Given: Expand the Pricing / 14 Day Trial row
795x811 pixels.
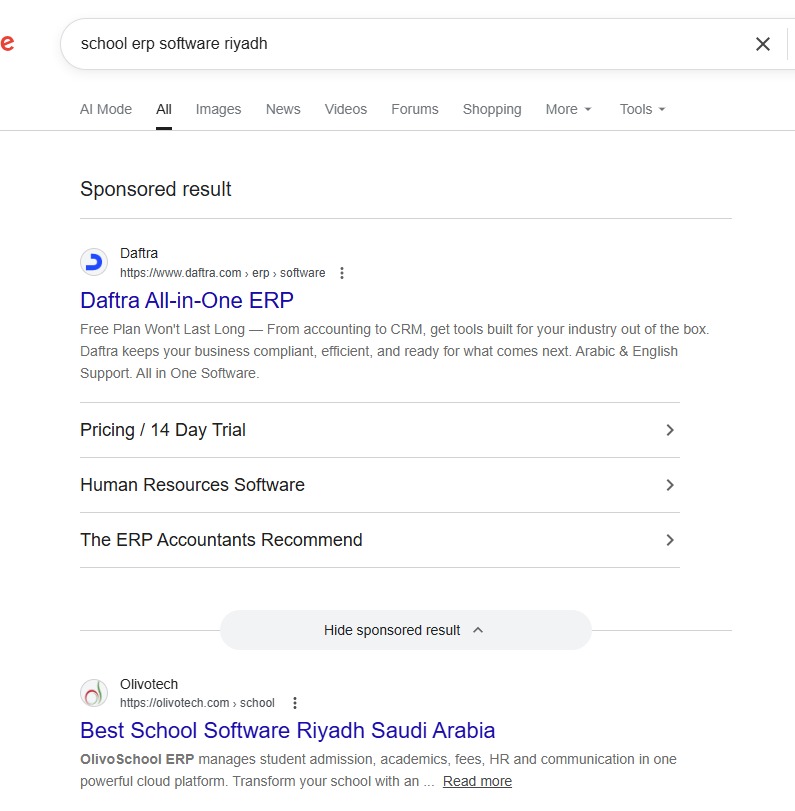Looking at the screenshot, I should (x=380, y=430).
